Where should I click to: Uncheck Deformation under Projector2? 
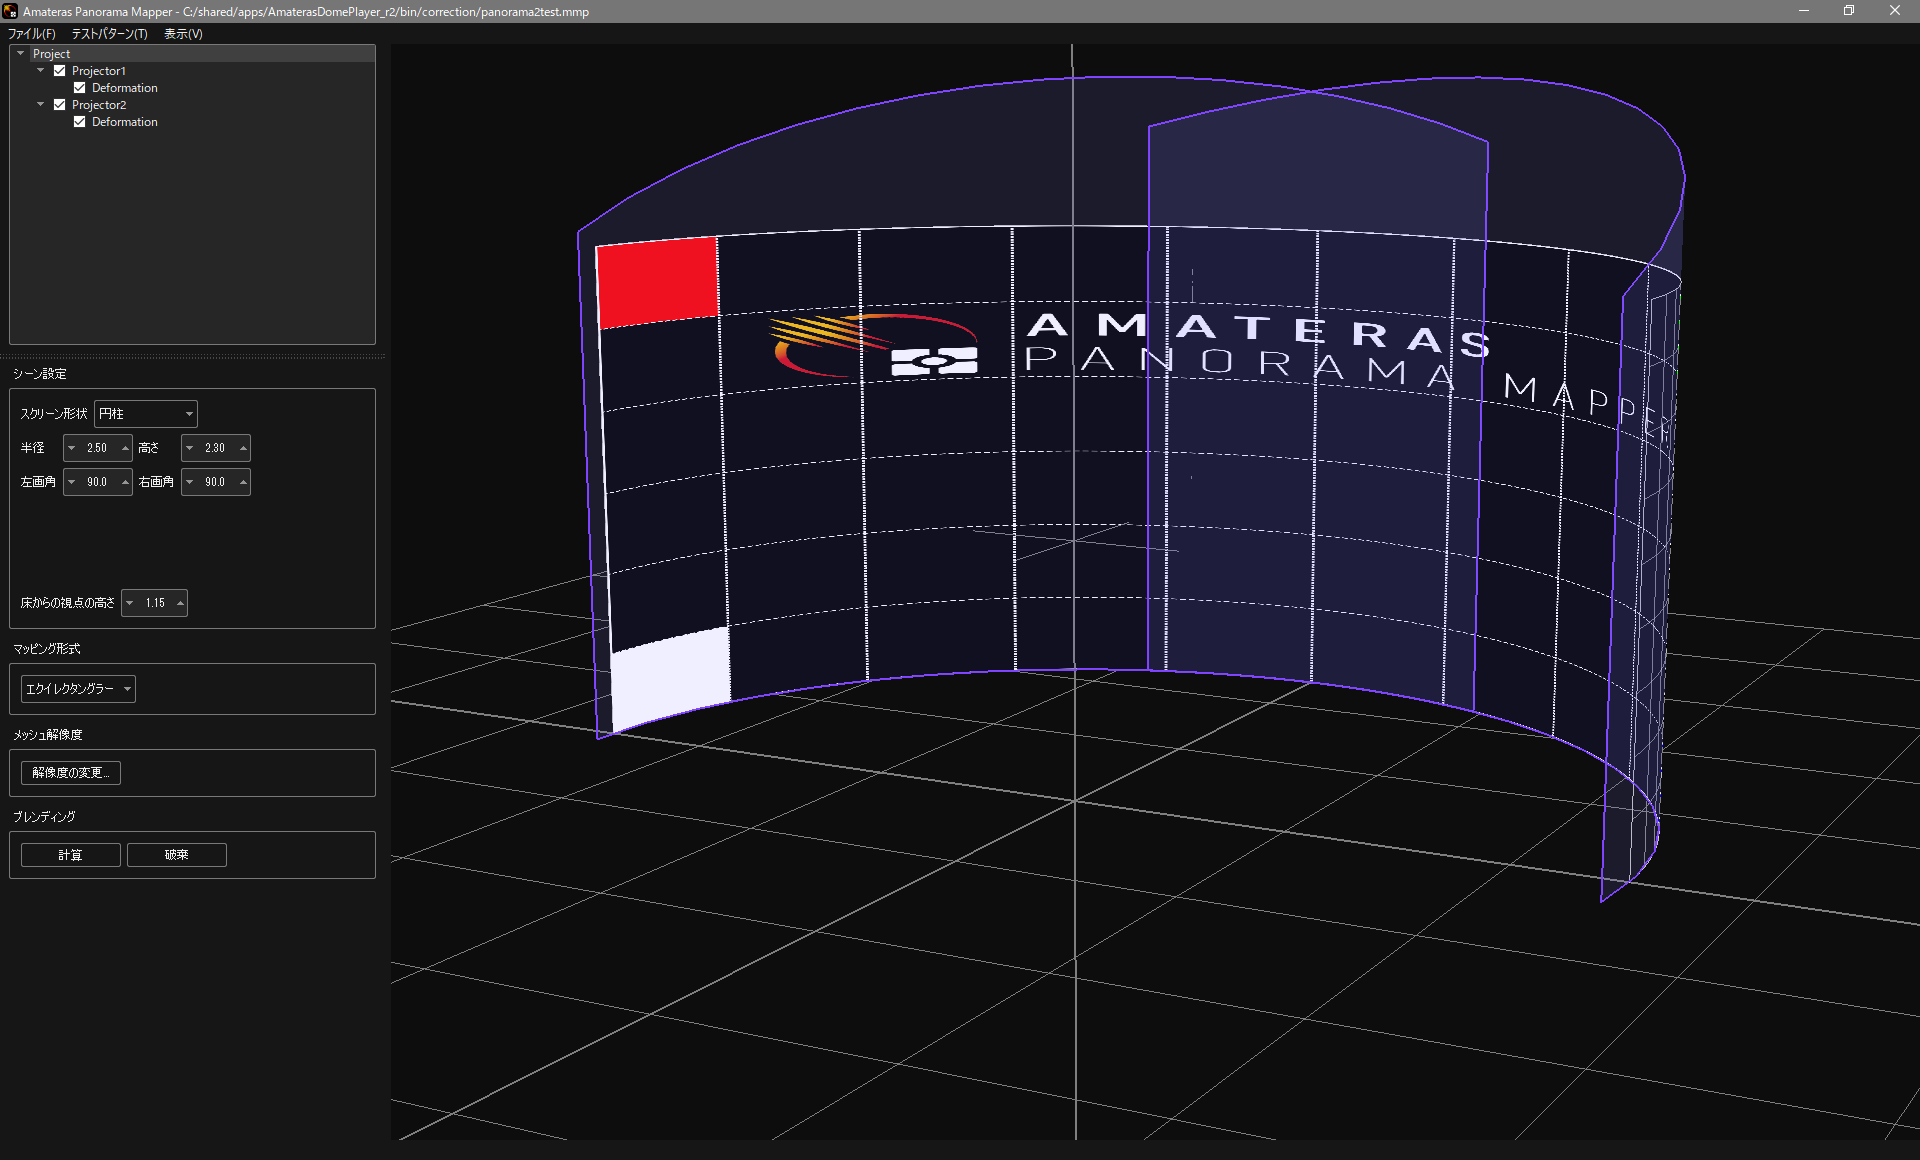pos(80,122)
